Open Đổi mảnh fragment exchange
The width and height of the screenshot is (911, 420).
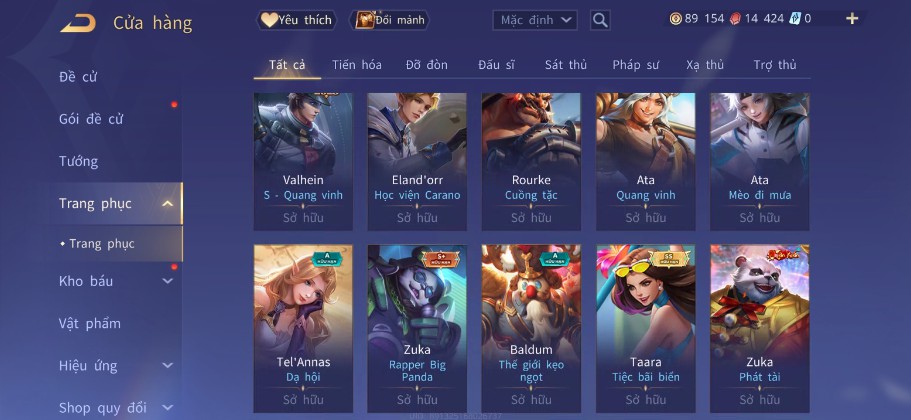[x=389, y=20]
